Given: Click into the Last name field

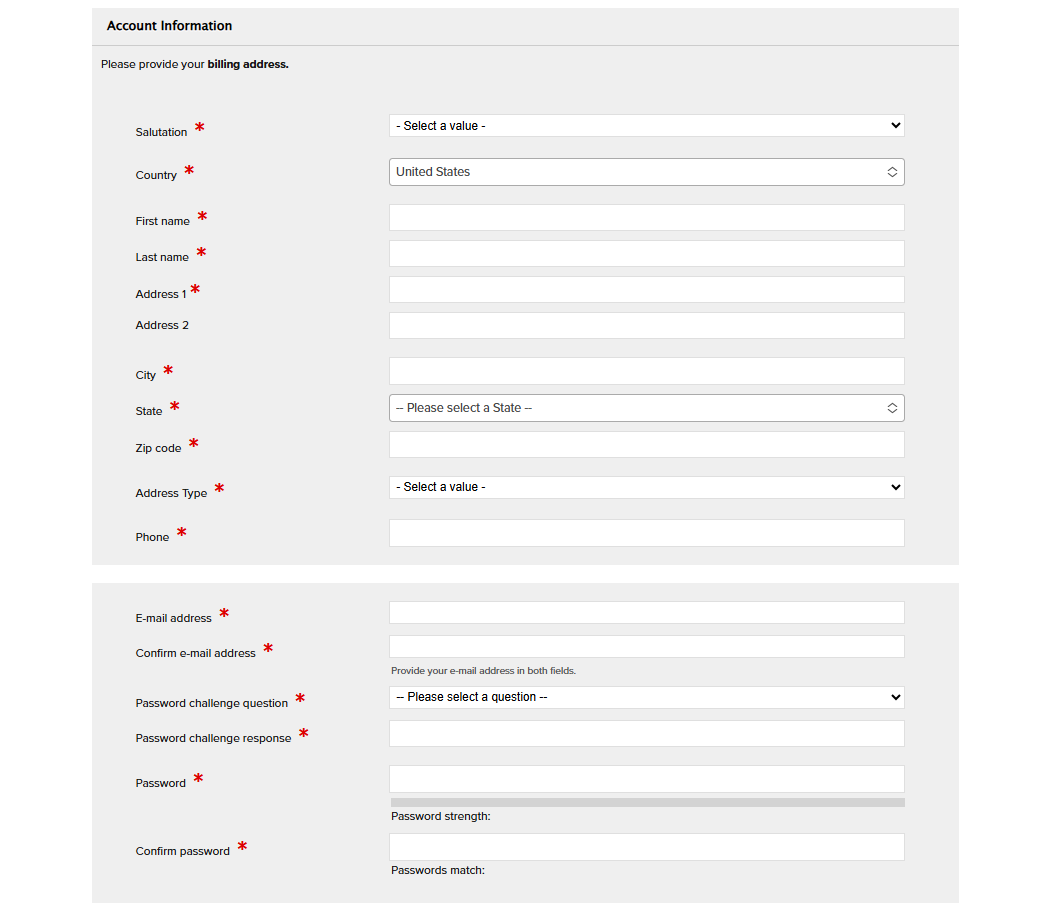Looking at the screenshot, I should (646, 253).
